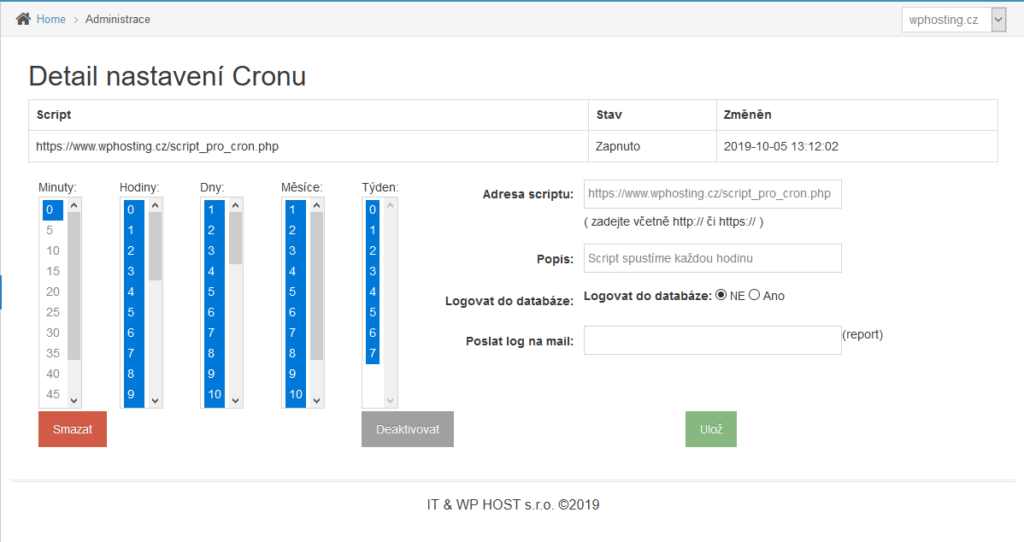Open the Home breadcrumb link
Image resolution: width=1024 pixels, height=542 pixels.
point(51,19)
